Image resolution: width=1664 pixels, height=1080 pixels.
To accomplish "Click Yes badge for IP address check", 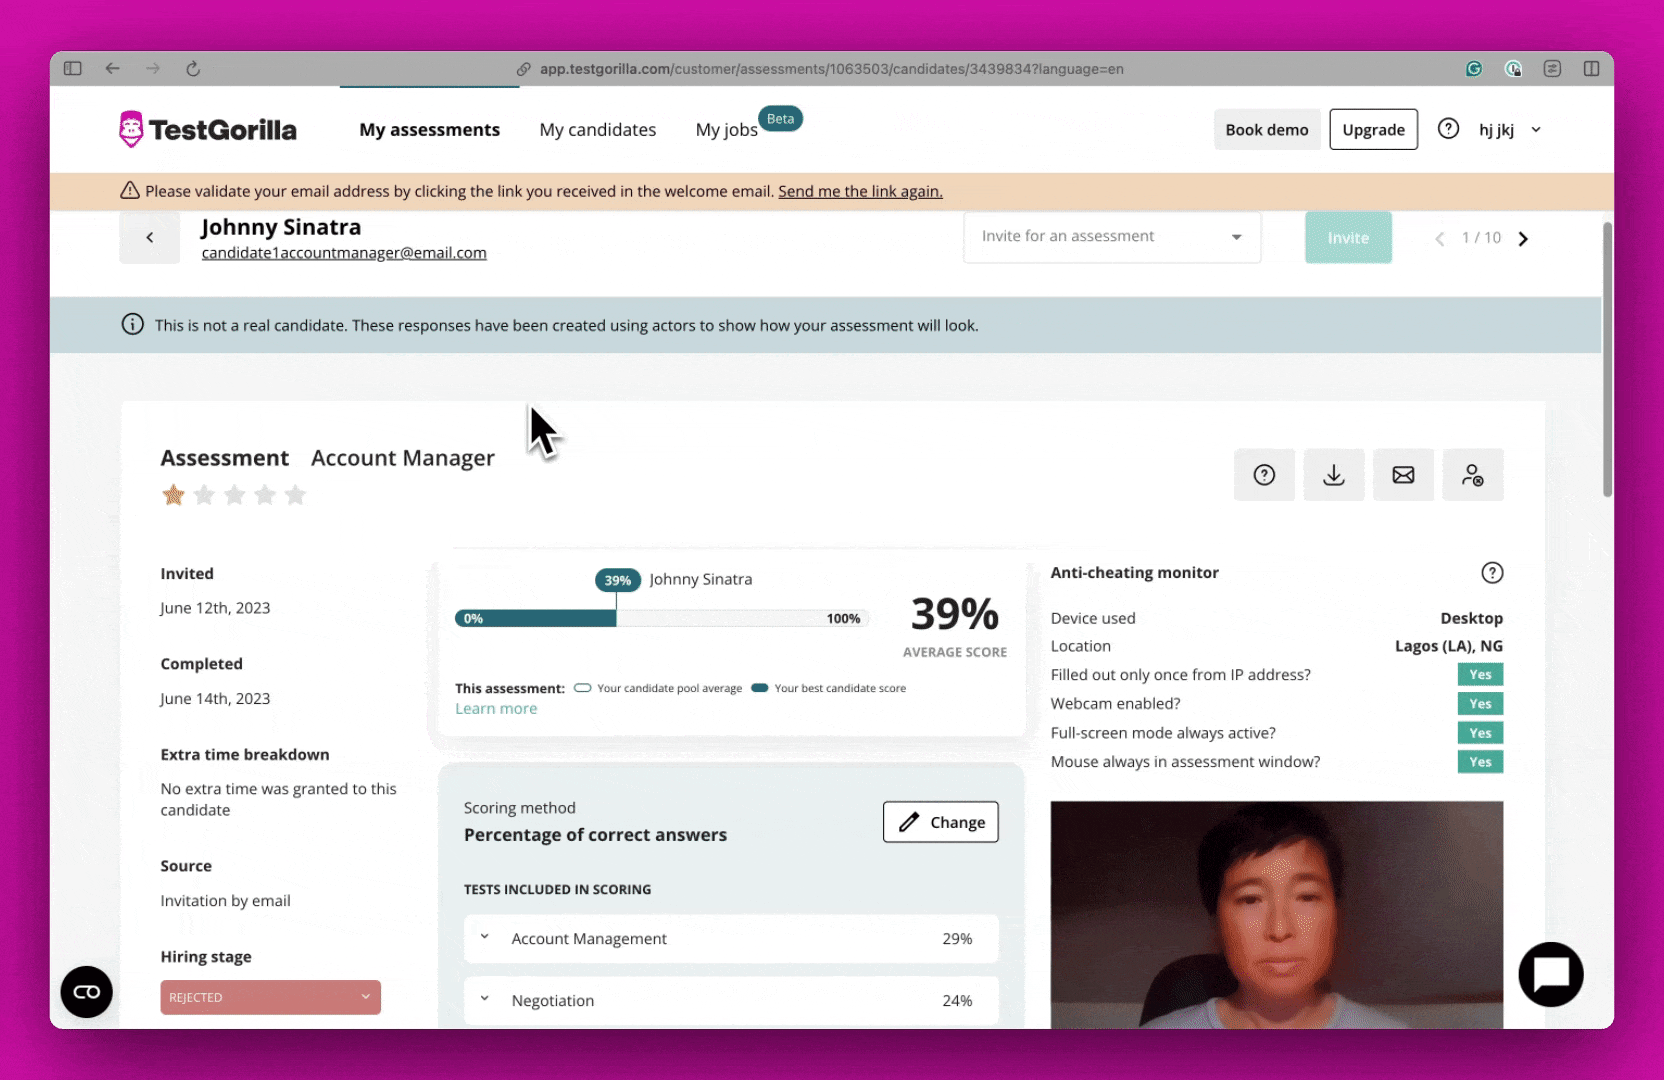I will tap(1481, 675).
